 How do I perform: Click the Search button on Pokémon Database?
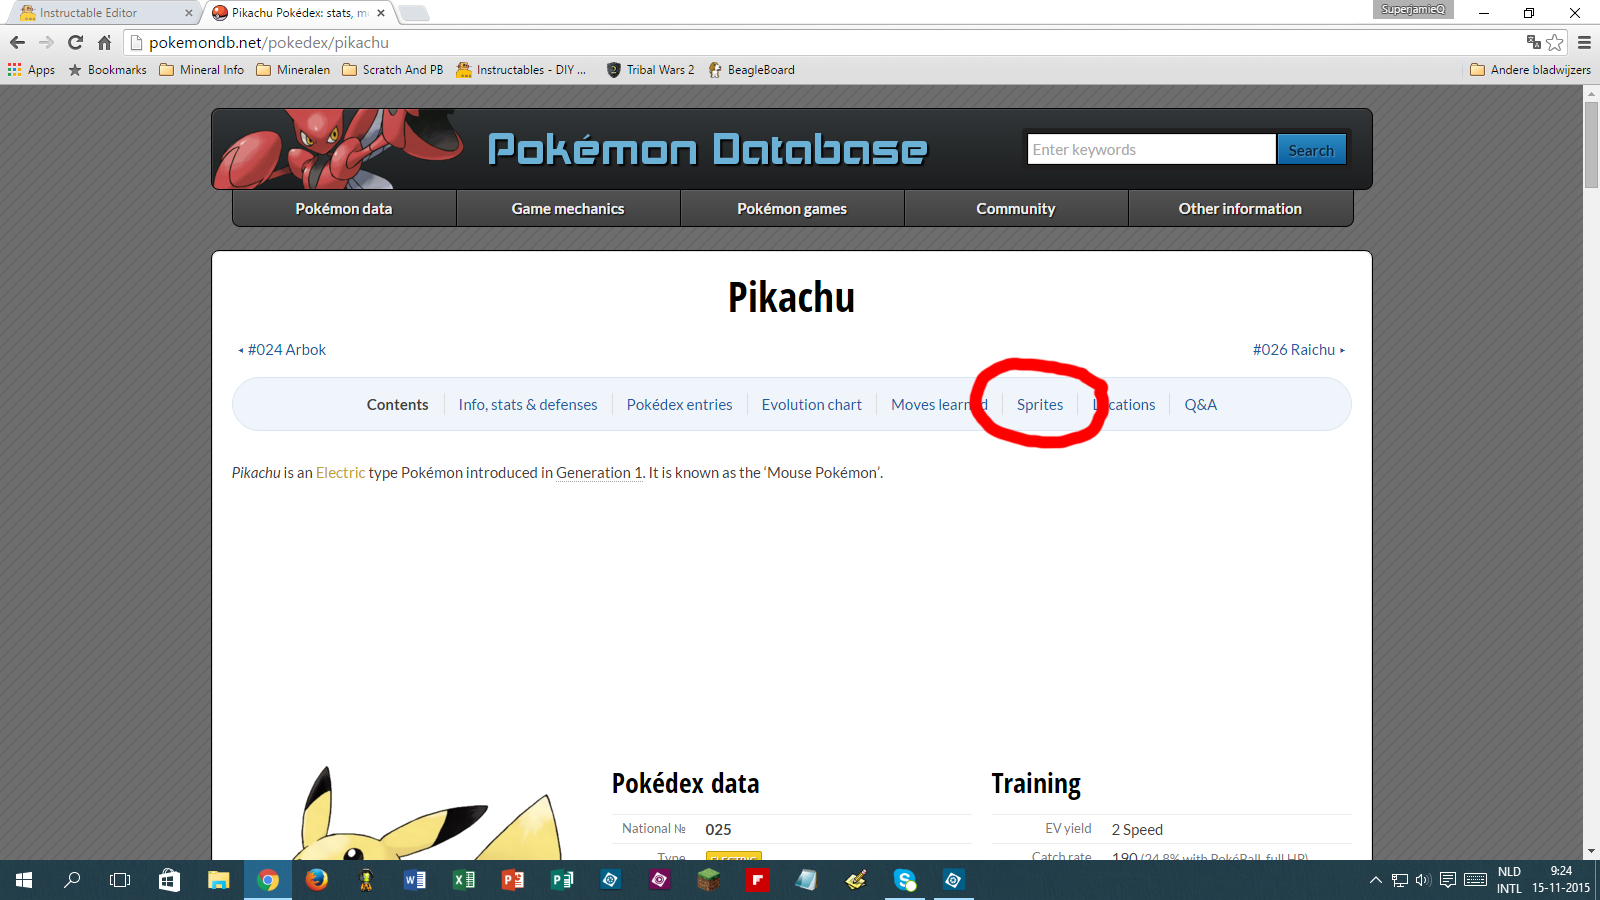(x=1311, y=148)
